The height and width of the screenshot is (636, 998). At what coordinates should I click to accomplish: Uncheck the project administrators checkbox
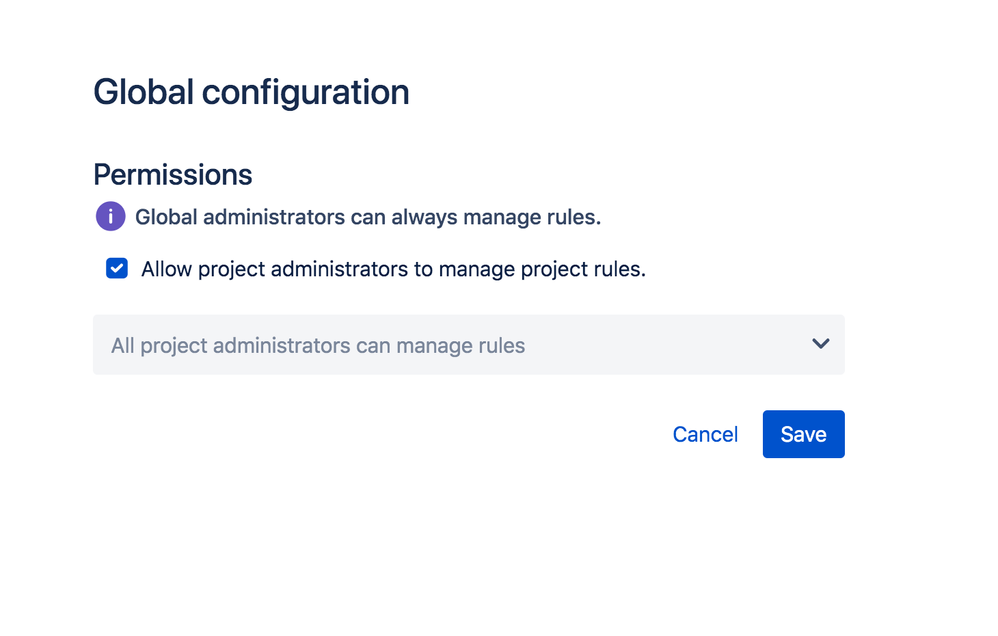pos(117,268)
